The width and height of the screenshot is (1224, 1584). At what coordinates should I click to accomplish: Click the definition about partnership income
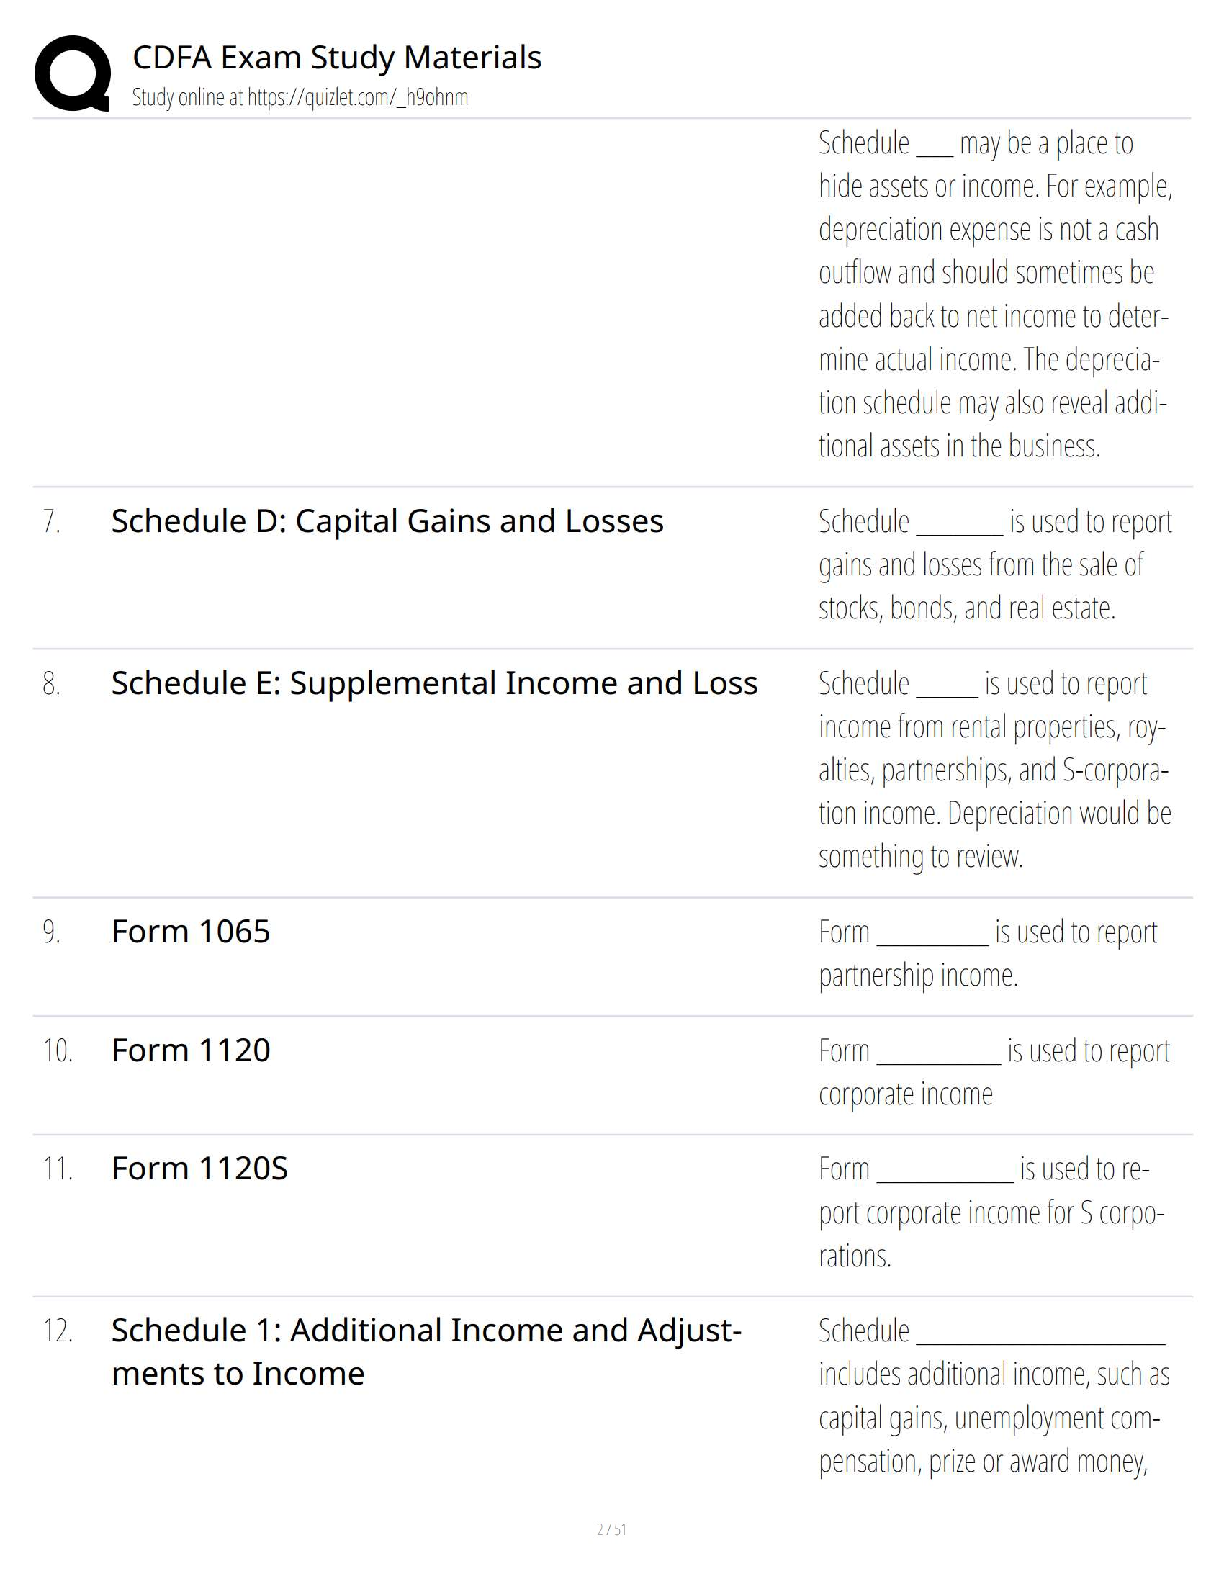[x=987, y=953]
